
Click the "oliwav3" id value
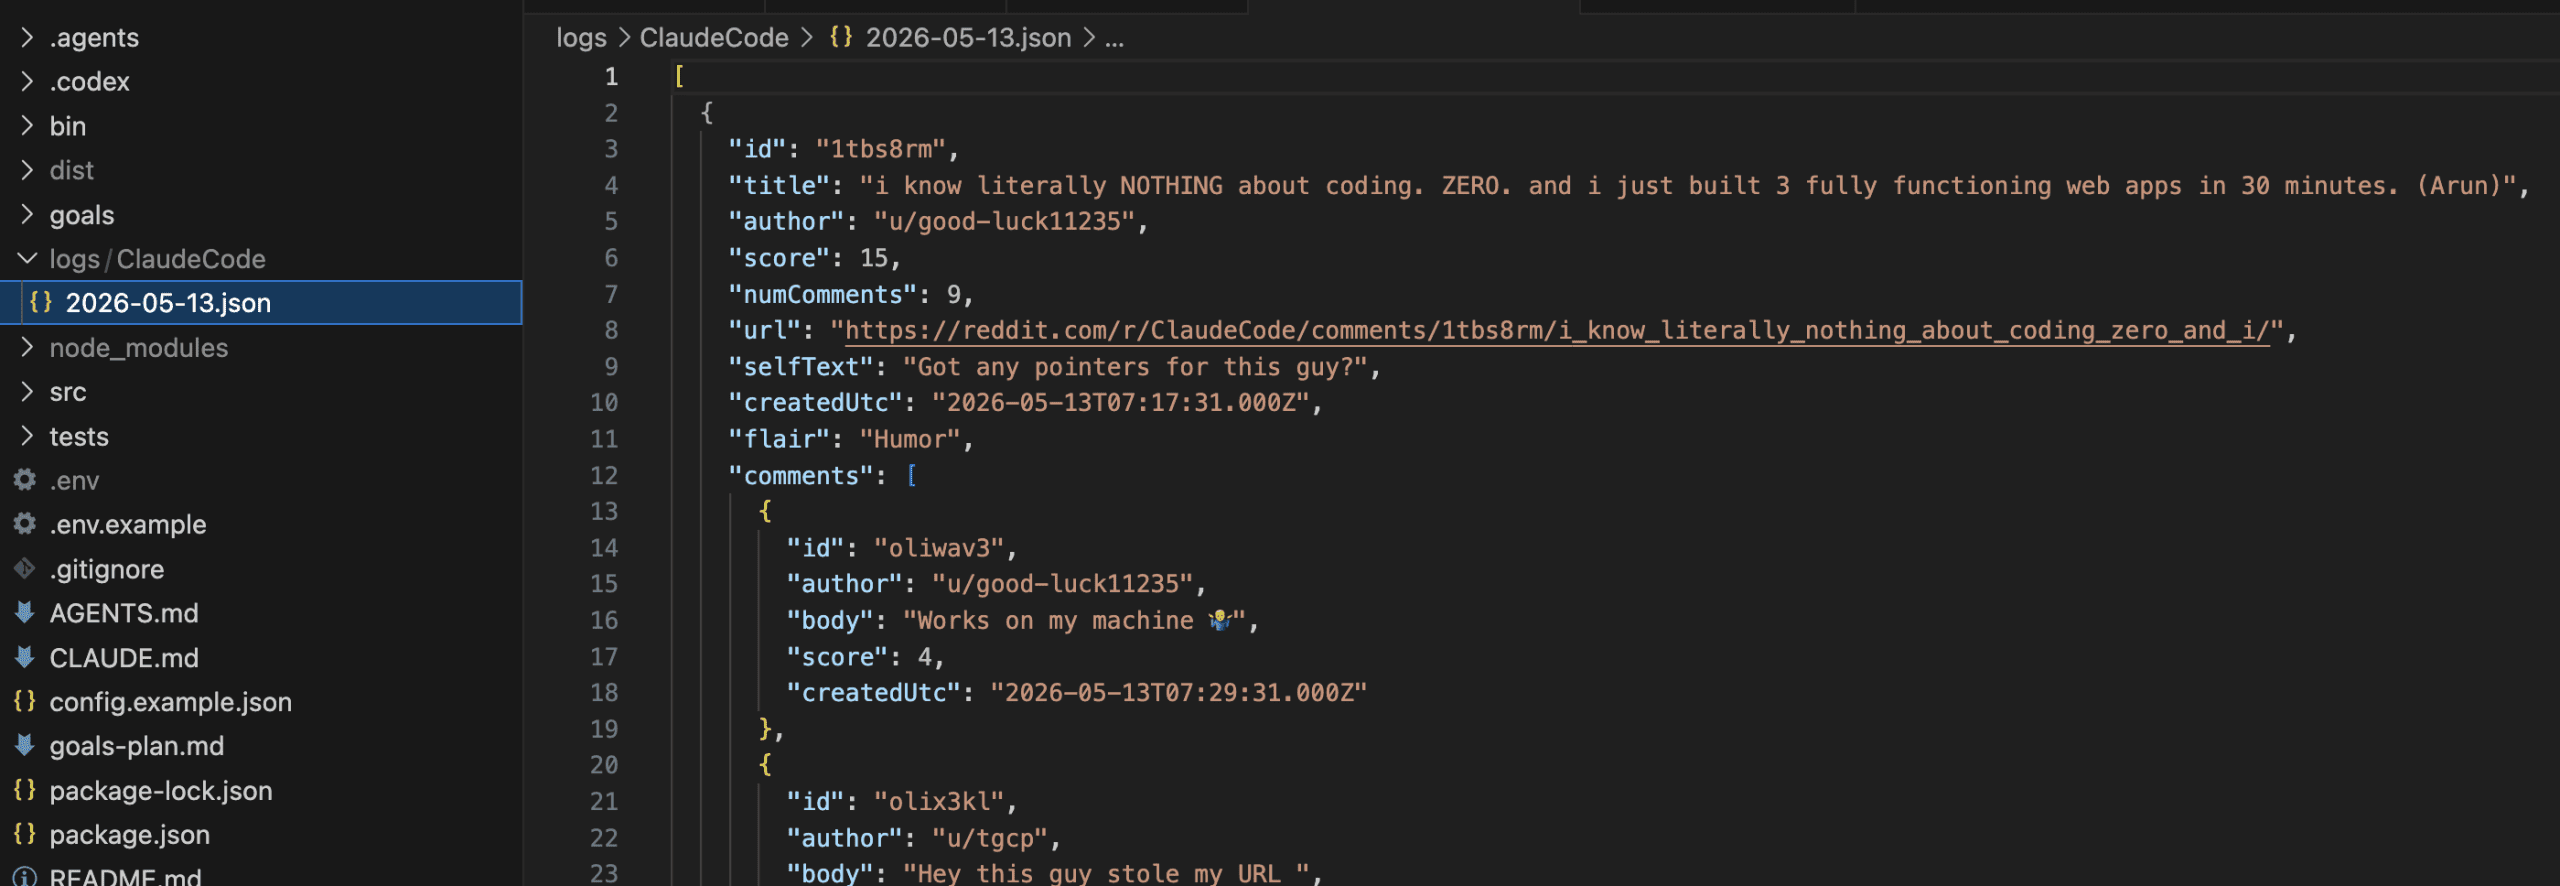(x=939, y=548)
